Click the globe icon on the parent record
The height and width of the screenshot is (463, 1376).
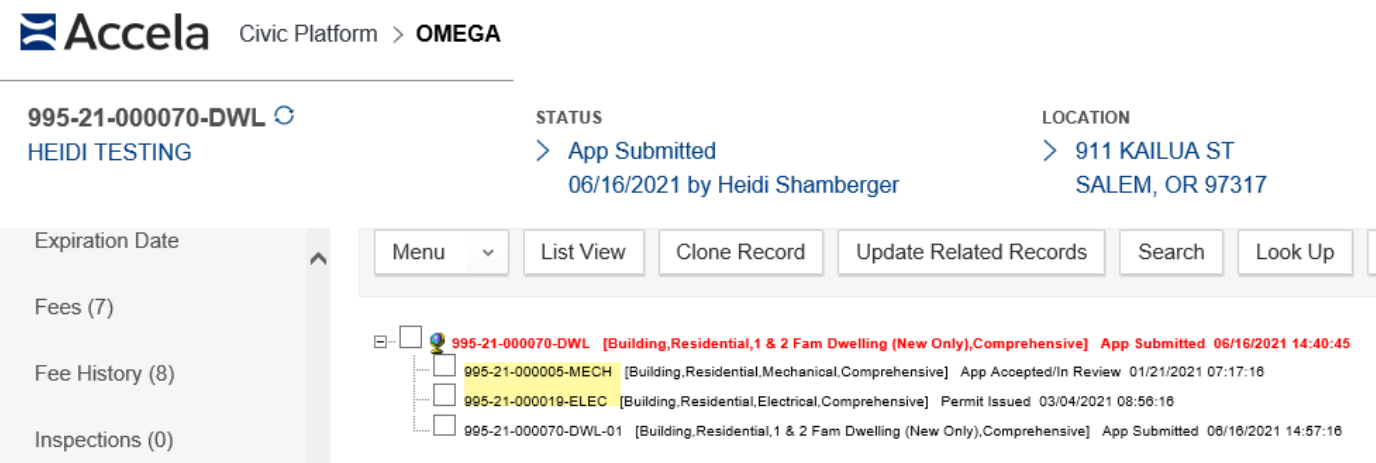click(x=437, y=343)
